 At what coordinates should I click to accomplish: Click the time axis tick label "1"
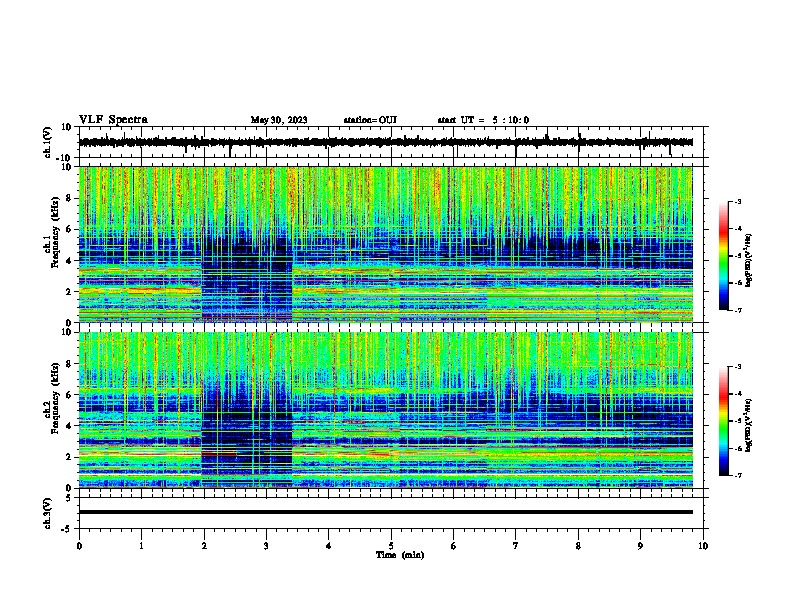point(141,546)
